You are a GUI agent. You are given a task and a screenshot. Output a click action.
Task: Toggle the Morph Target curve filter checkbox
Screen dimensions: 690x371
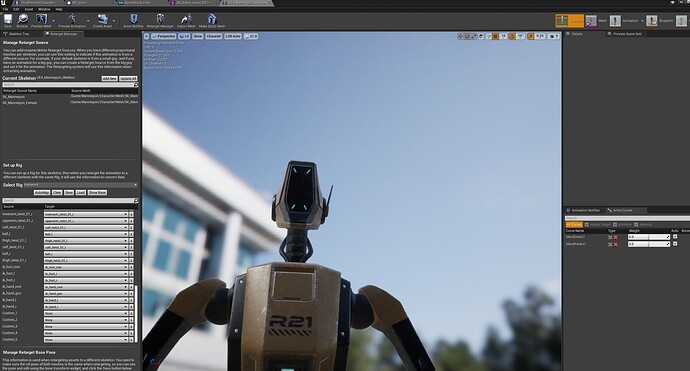click(587, 225)
